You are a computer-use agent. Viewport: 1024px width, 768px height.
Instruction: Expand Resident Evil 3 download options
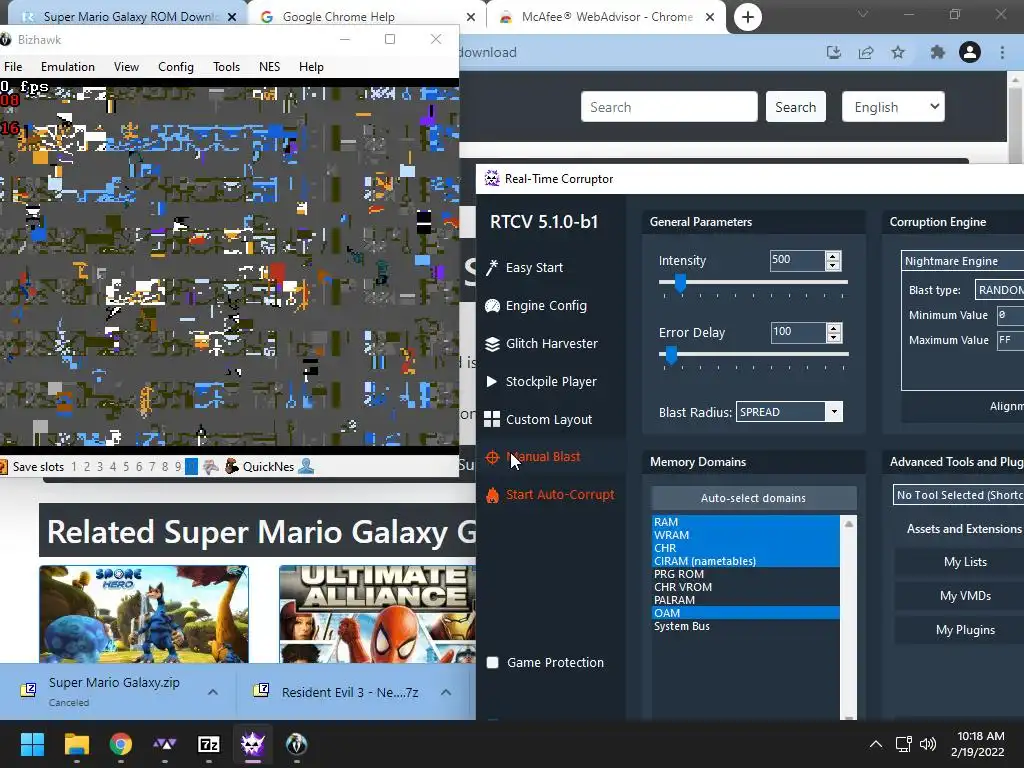(x=446, y=692)
